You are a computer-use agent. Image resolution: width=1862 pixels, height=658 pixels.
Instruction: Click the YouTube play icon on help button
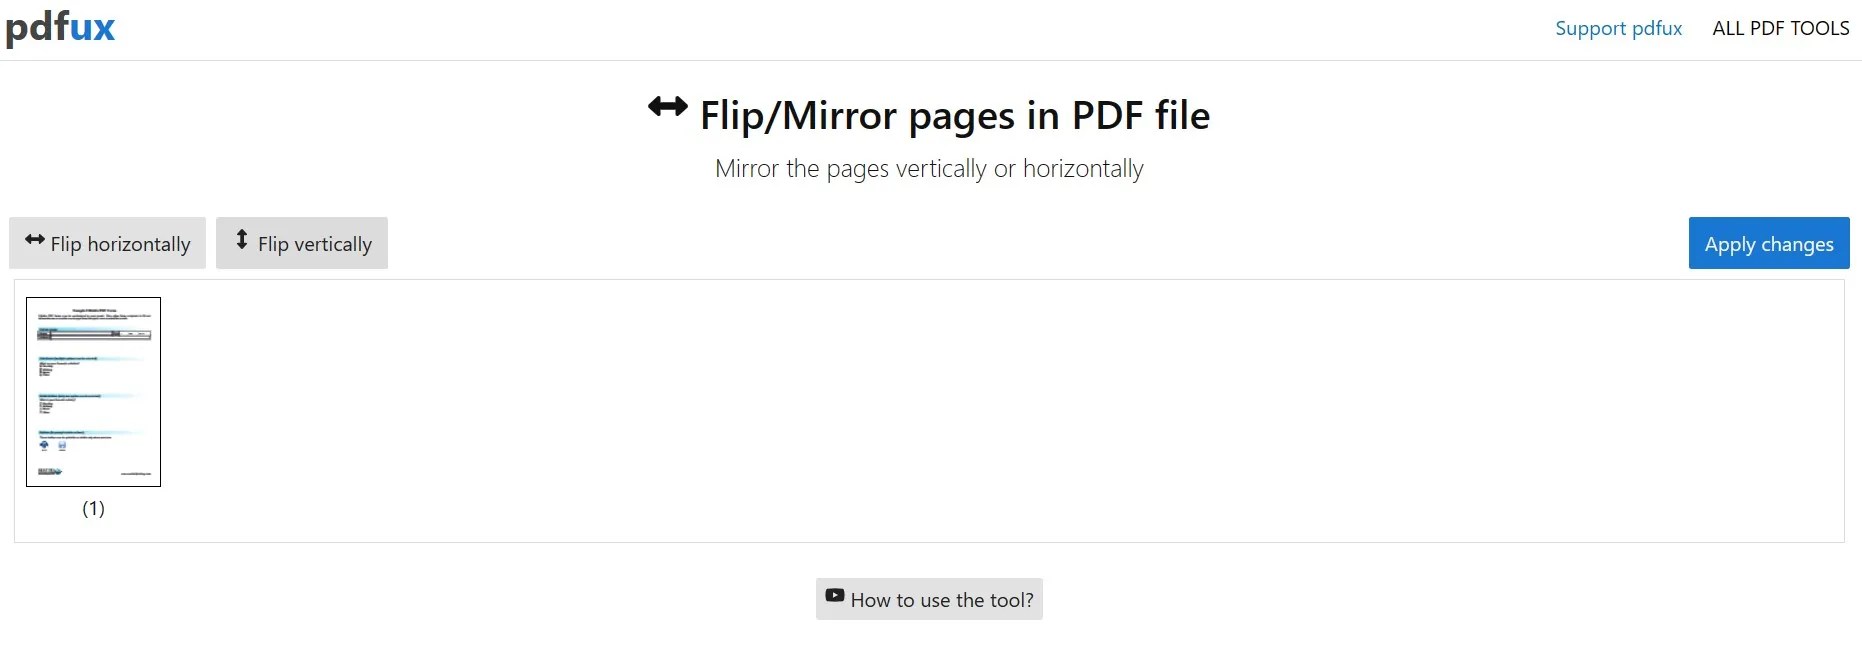point(835,596)
